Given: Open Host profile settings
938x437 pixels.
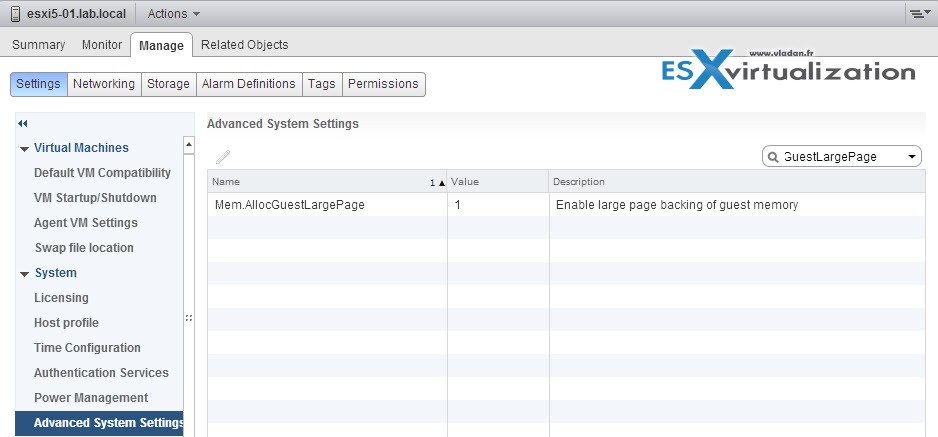Looking at the screenshot, I should click(66, 323).
